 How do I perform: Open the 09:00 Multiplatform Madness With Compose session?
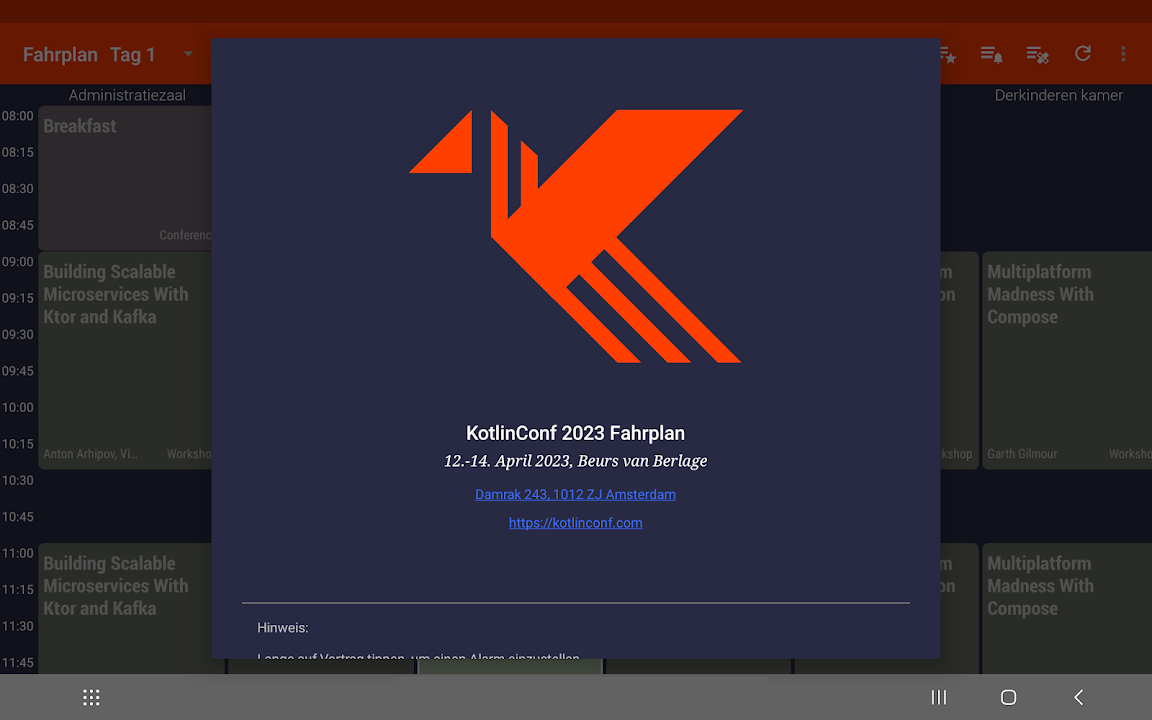(x=1066, y=360)
